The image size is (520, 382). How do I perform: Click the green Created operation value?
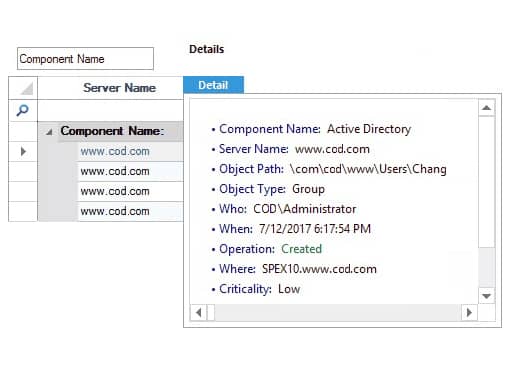point(302,249)
